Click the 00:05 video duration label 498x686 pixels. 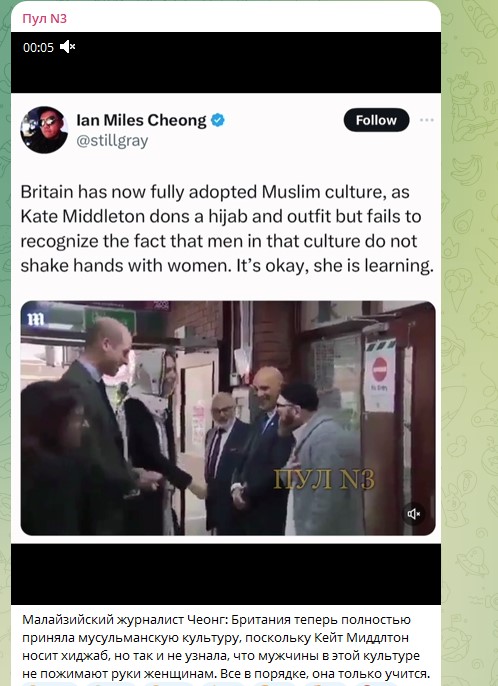click(38, 47)
